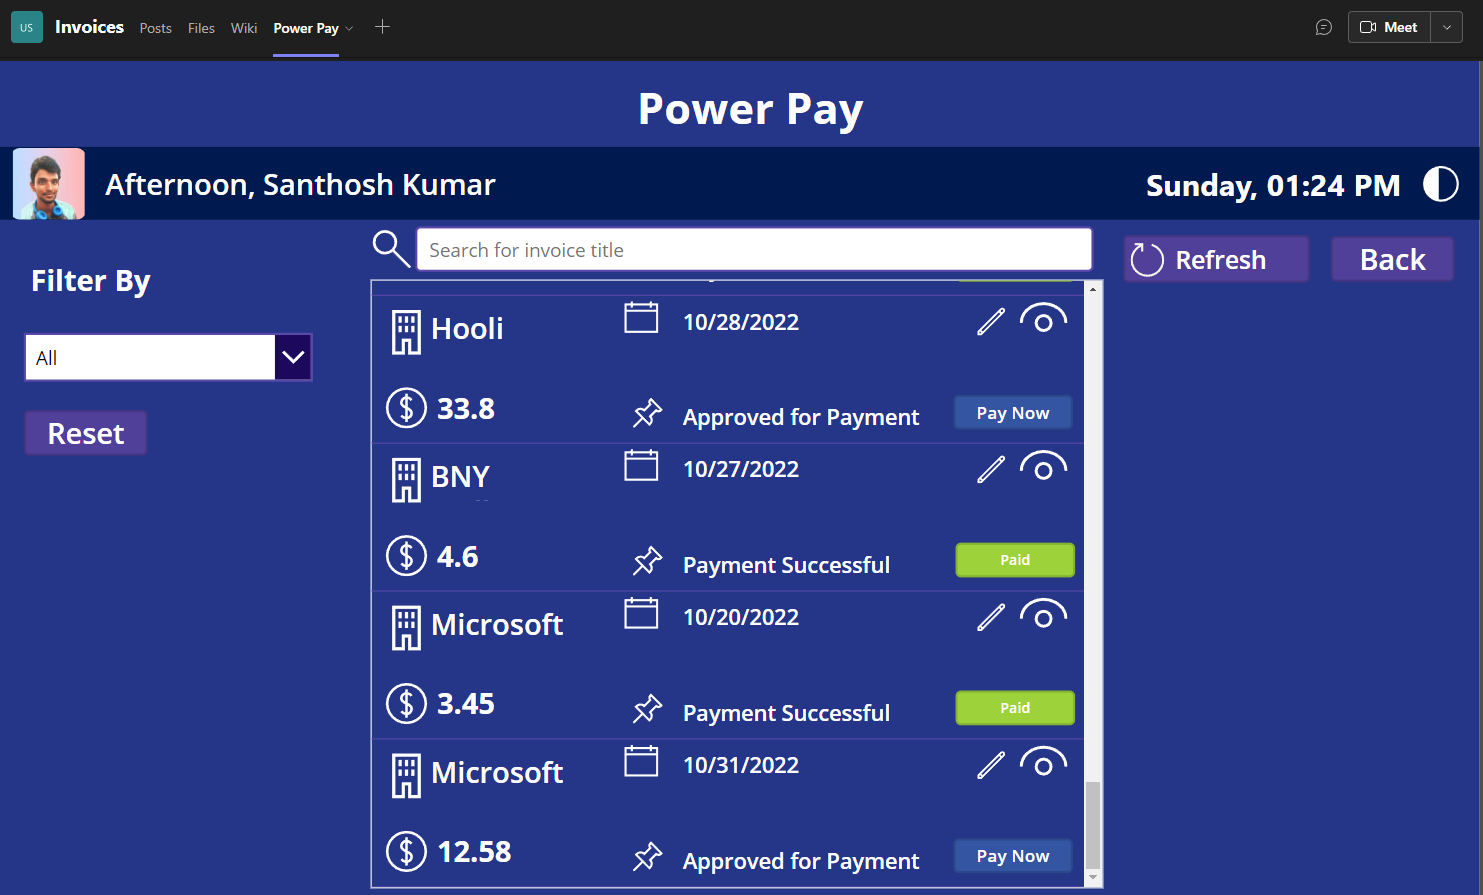The width and height of the screenshot is (1483, 895).
Task: Click the Paid button for Microsoft 3.45
Action: click(x=1015, y=708)
